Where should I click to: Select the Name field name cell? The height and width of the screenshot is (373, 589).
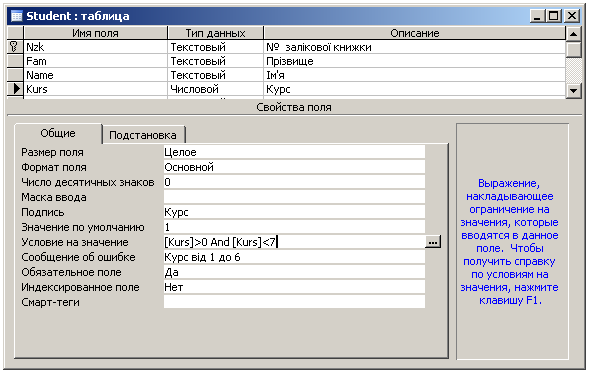point(95,75)
